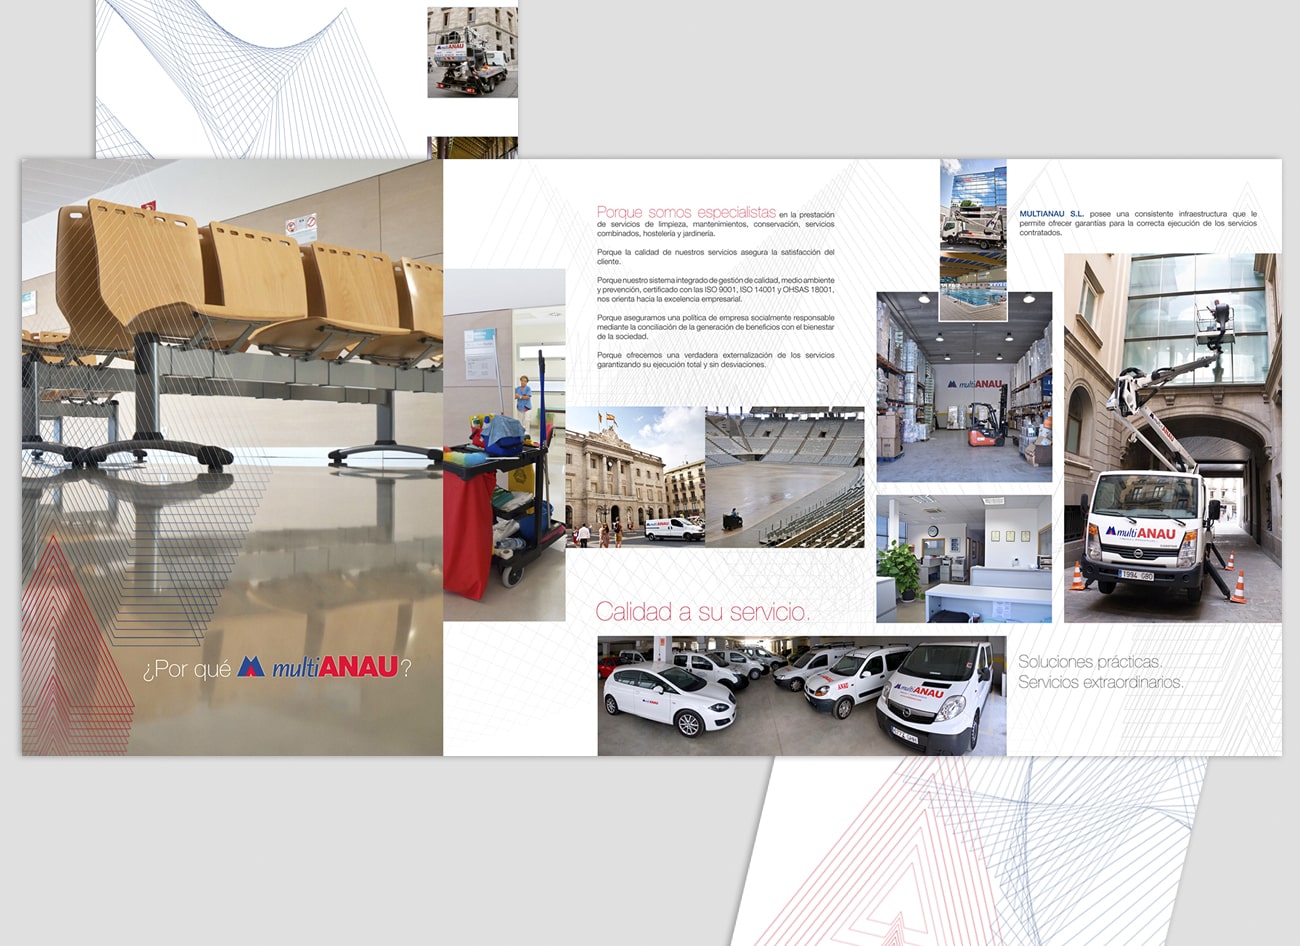Viewport: 1300px width, 946px height.
Task: Open the small swimming pool photo
Action: pos(973,288)
